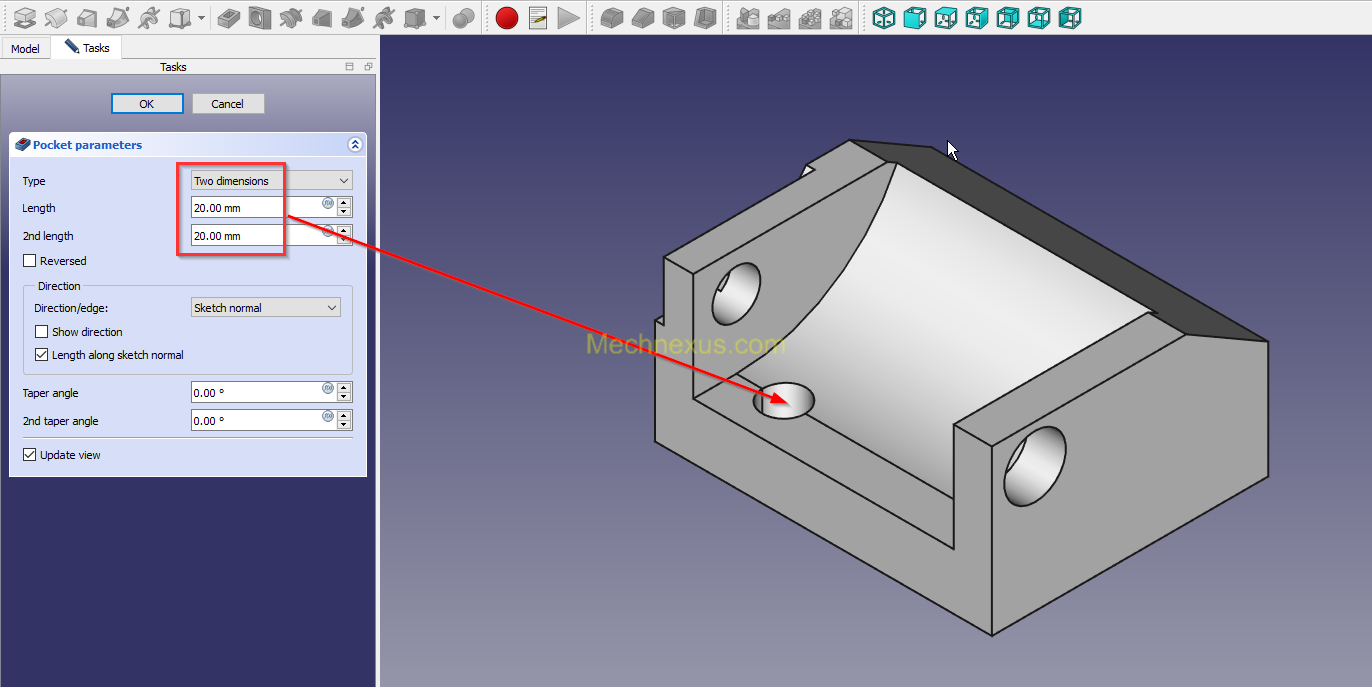
Task: Click the Pocket tool icon in toolbar
Action: (229, 17)
